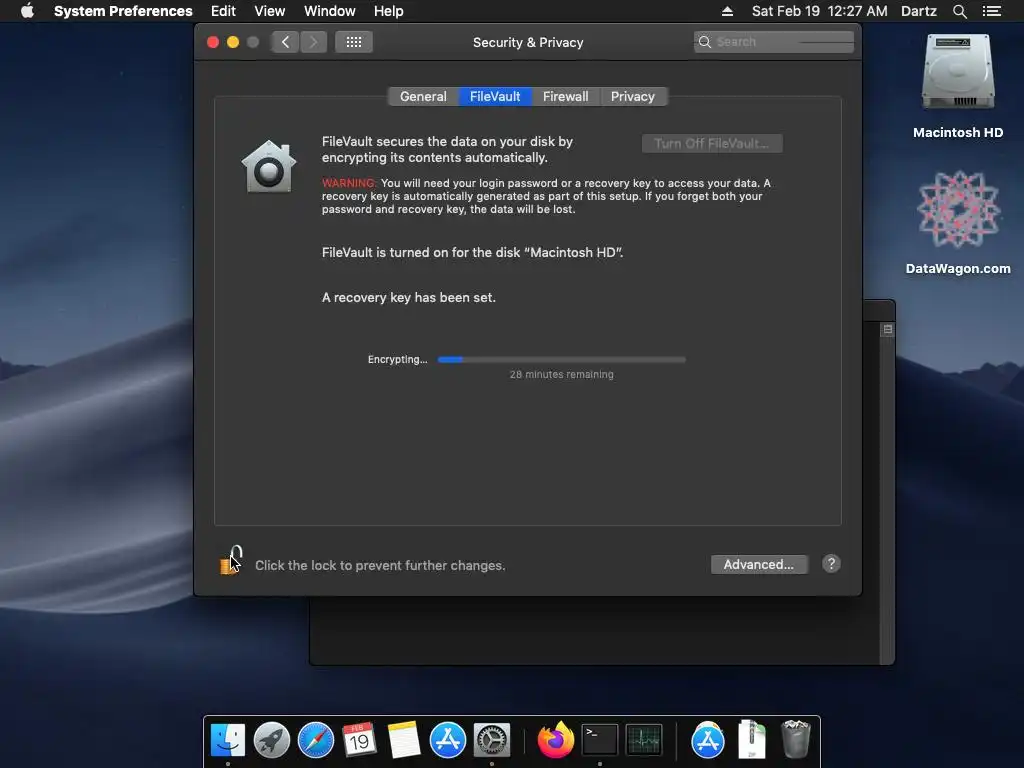
Task: Go back with the toolbar left arrow
Action: [285, 42]
